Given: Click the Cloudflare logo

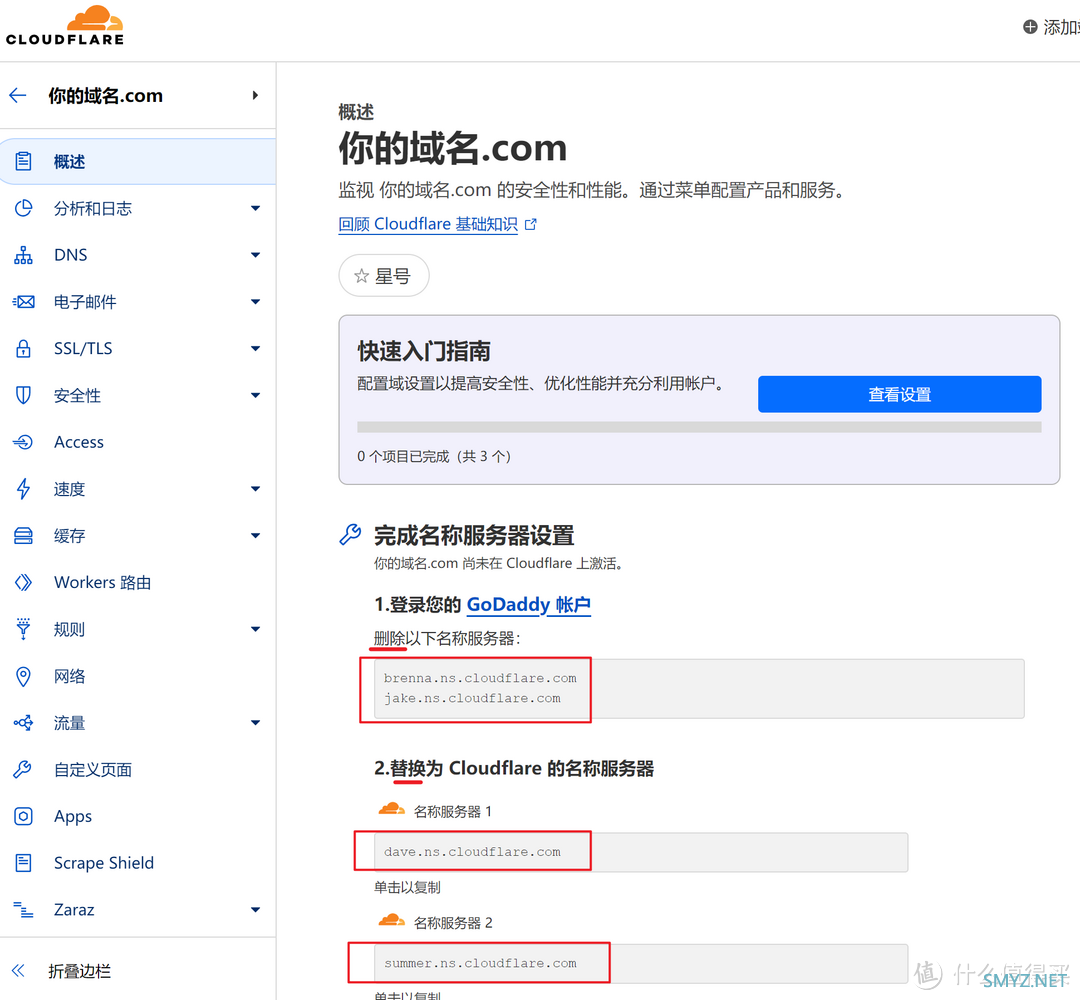Looking at the screenshot, I should point(65,25).
